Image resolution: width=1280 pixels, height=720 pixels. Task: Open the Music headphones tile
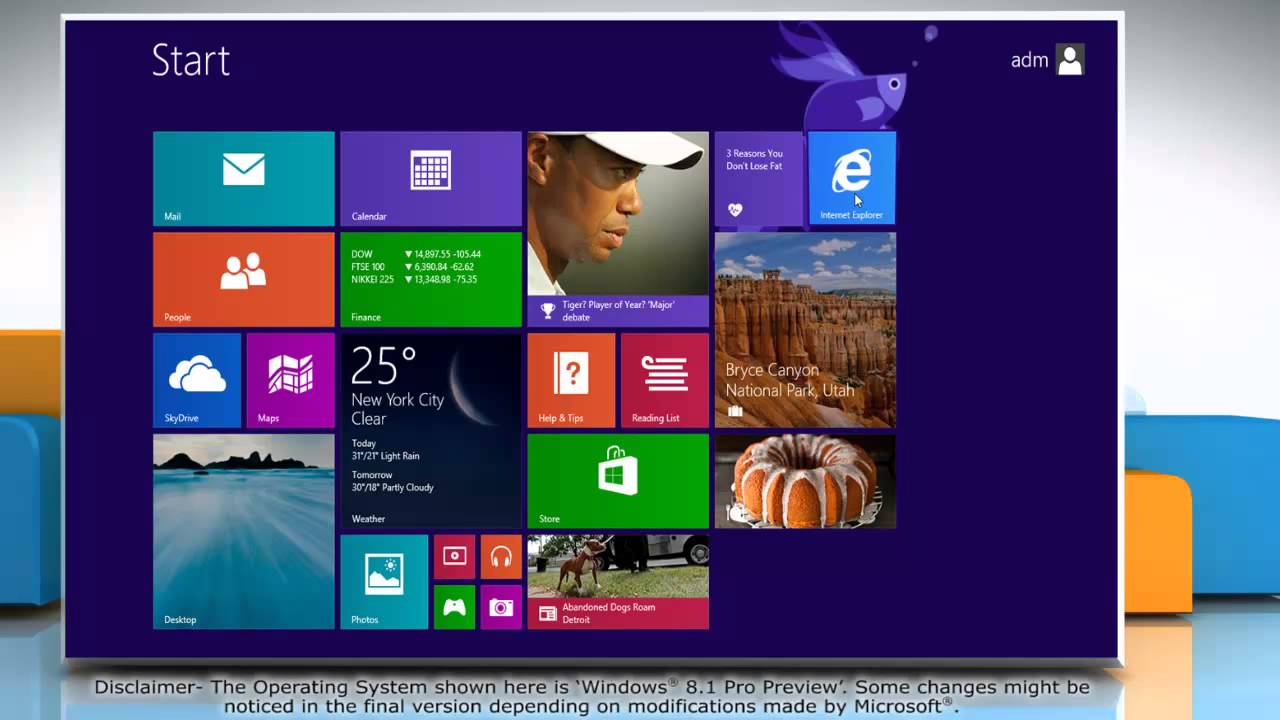click(501, 557)
